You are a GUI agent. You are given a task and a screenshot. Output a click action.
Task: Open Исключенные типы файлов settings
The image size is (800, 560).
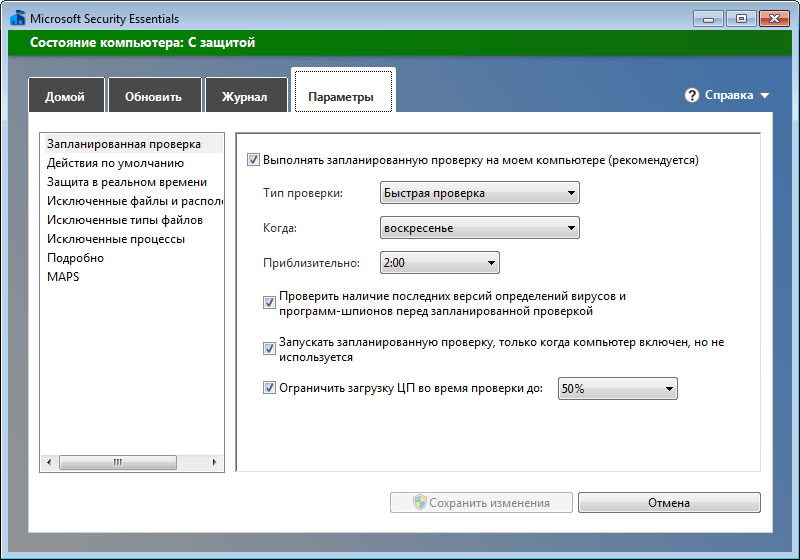coord(125,220)
